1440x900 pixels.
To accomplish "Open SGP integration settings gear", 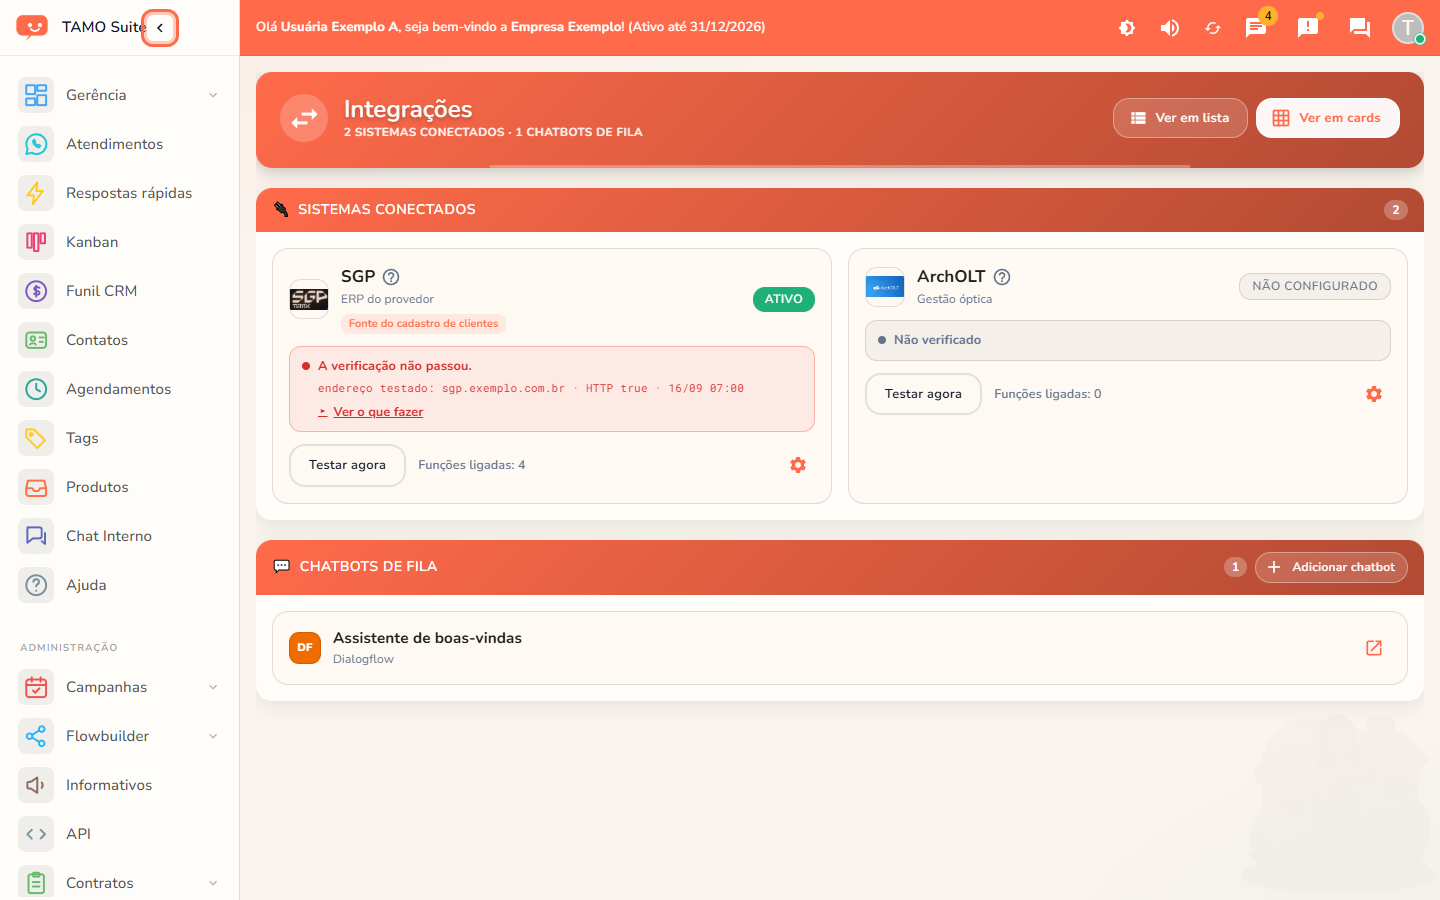I will (x=798, y=465).
